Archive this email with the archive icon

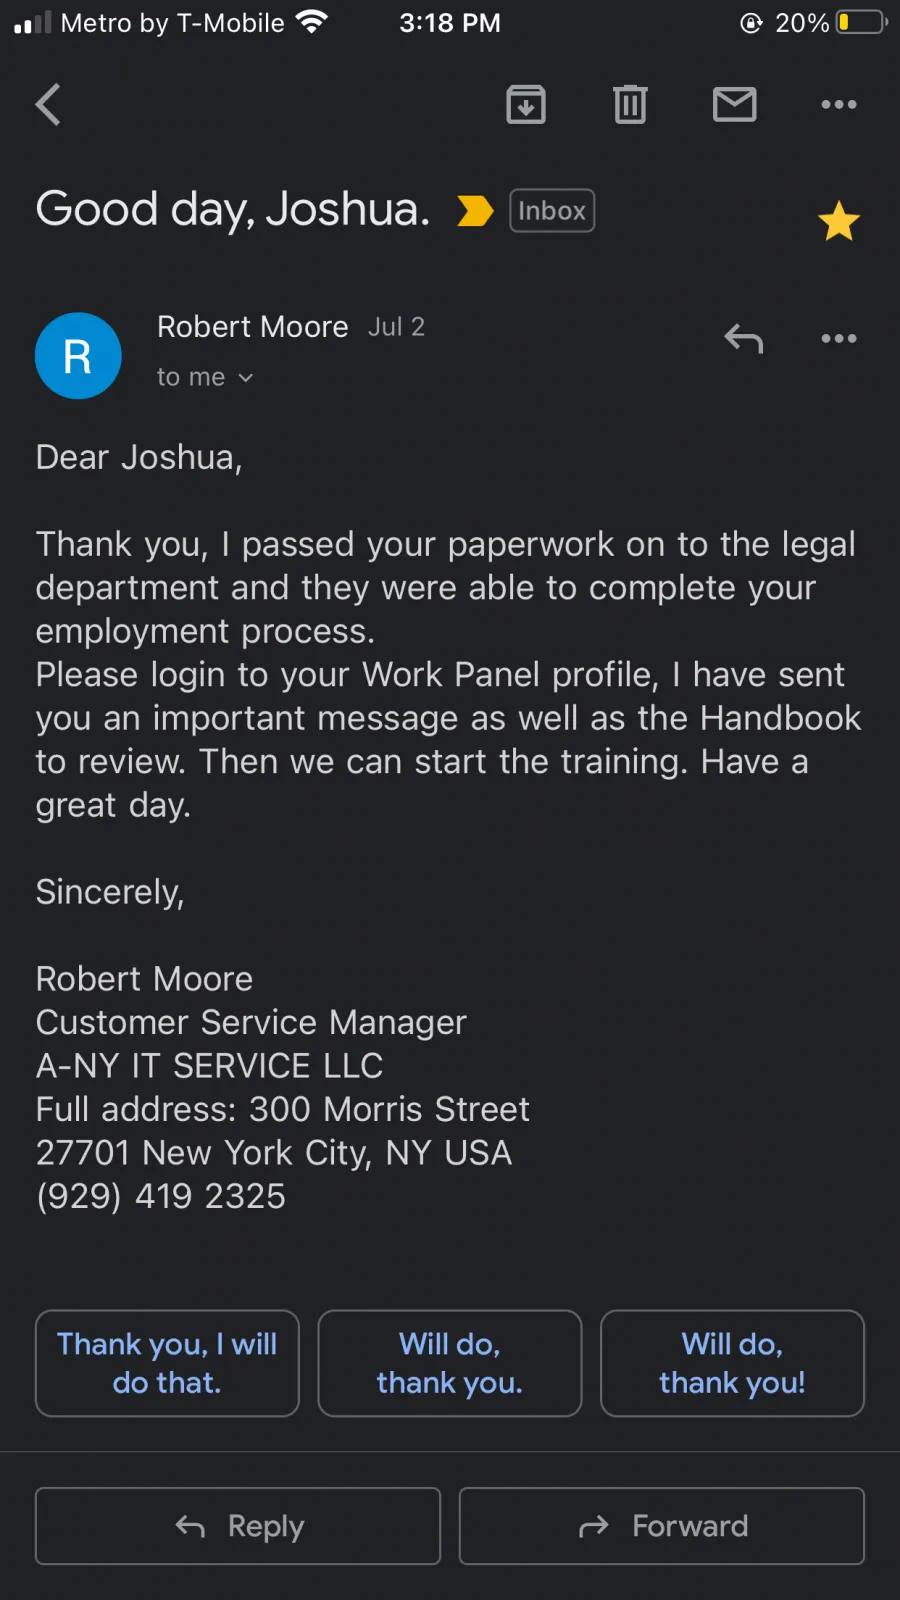526,104
